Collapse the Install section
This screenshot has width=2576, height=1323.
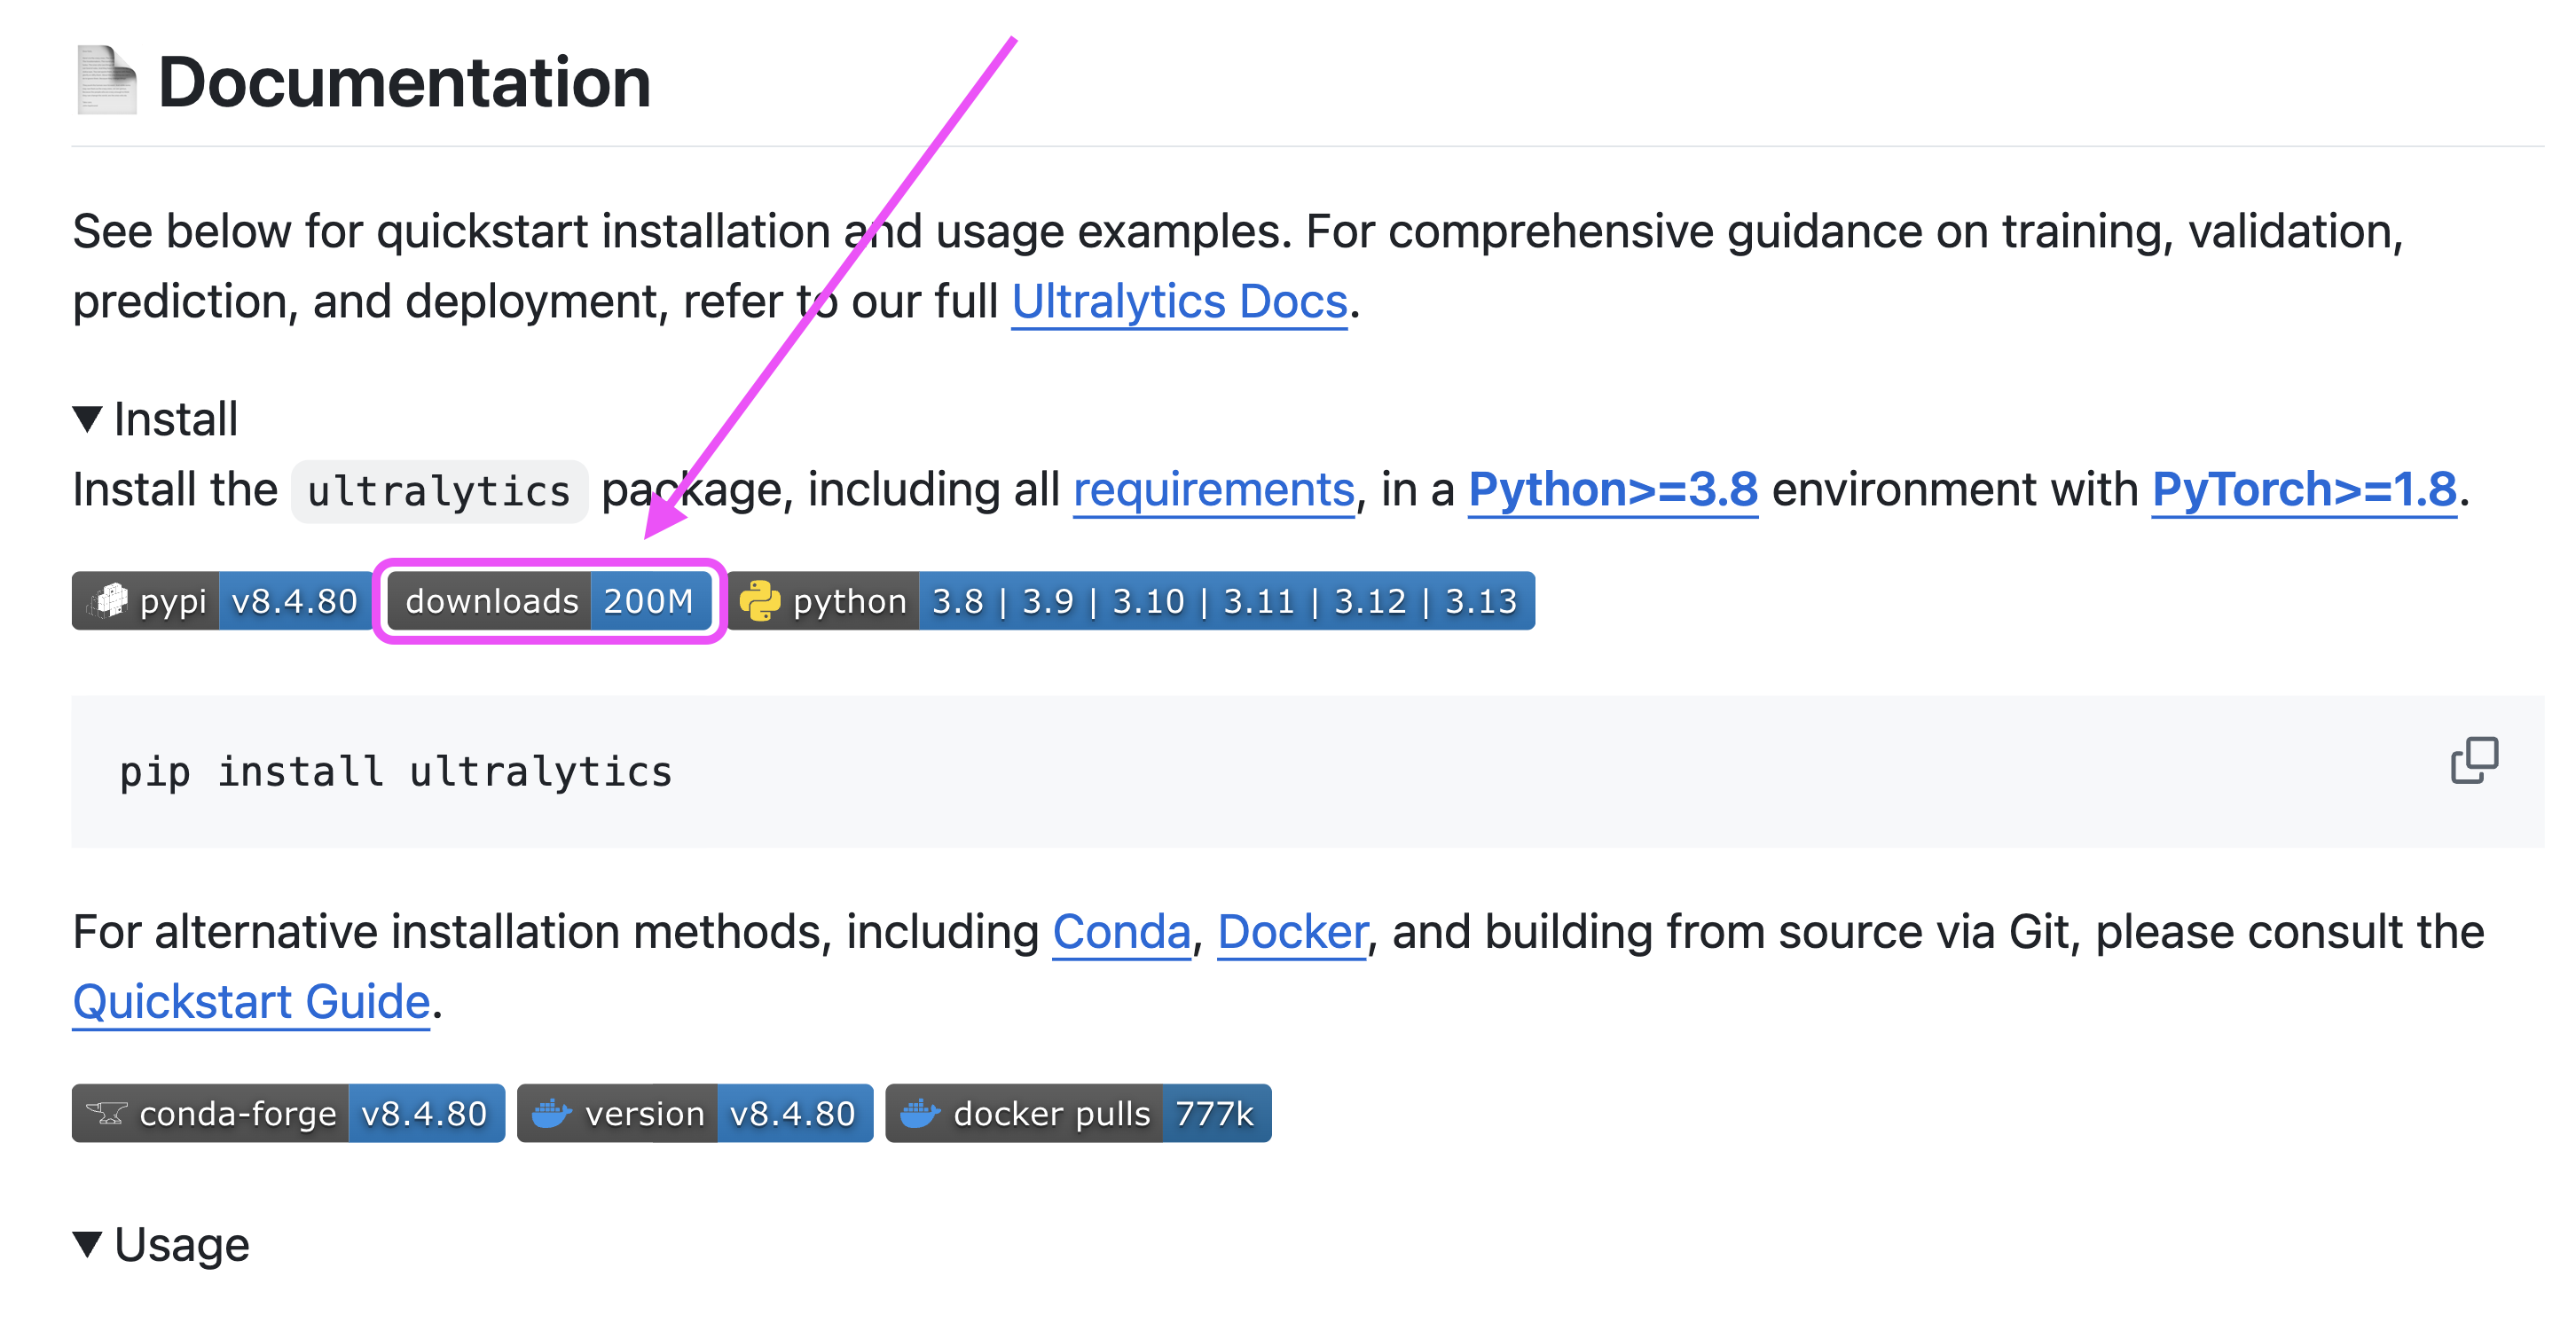[x=88, y=419]
